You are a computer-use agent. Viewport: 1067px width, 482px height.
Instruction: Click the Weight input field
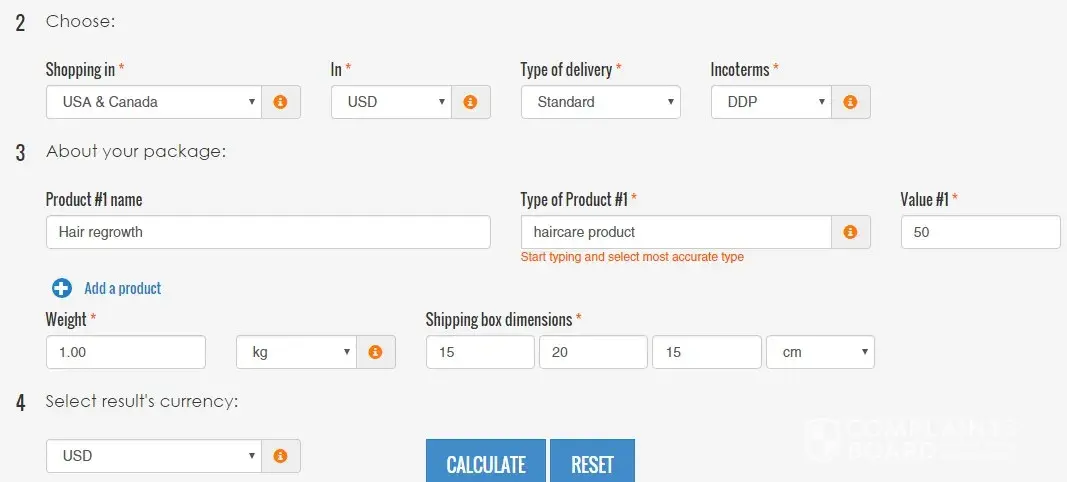click(126, 352)
